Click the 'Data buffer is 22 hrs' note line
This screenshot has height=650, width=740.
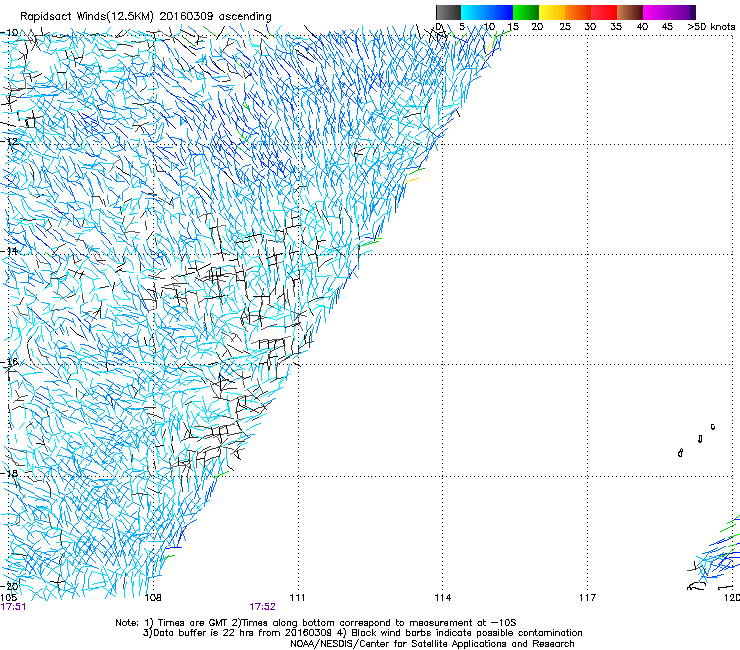[362, 633]
